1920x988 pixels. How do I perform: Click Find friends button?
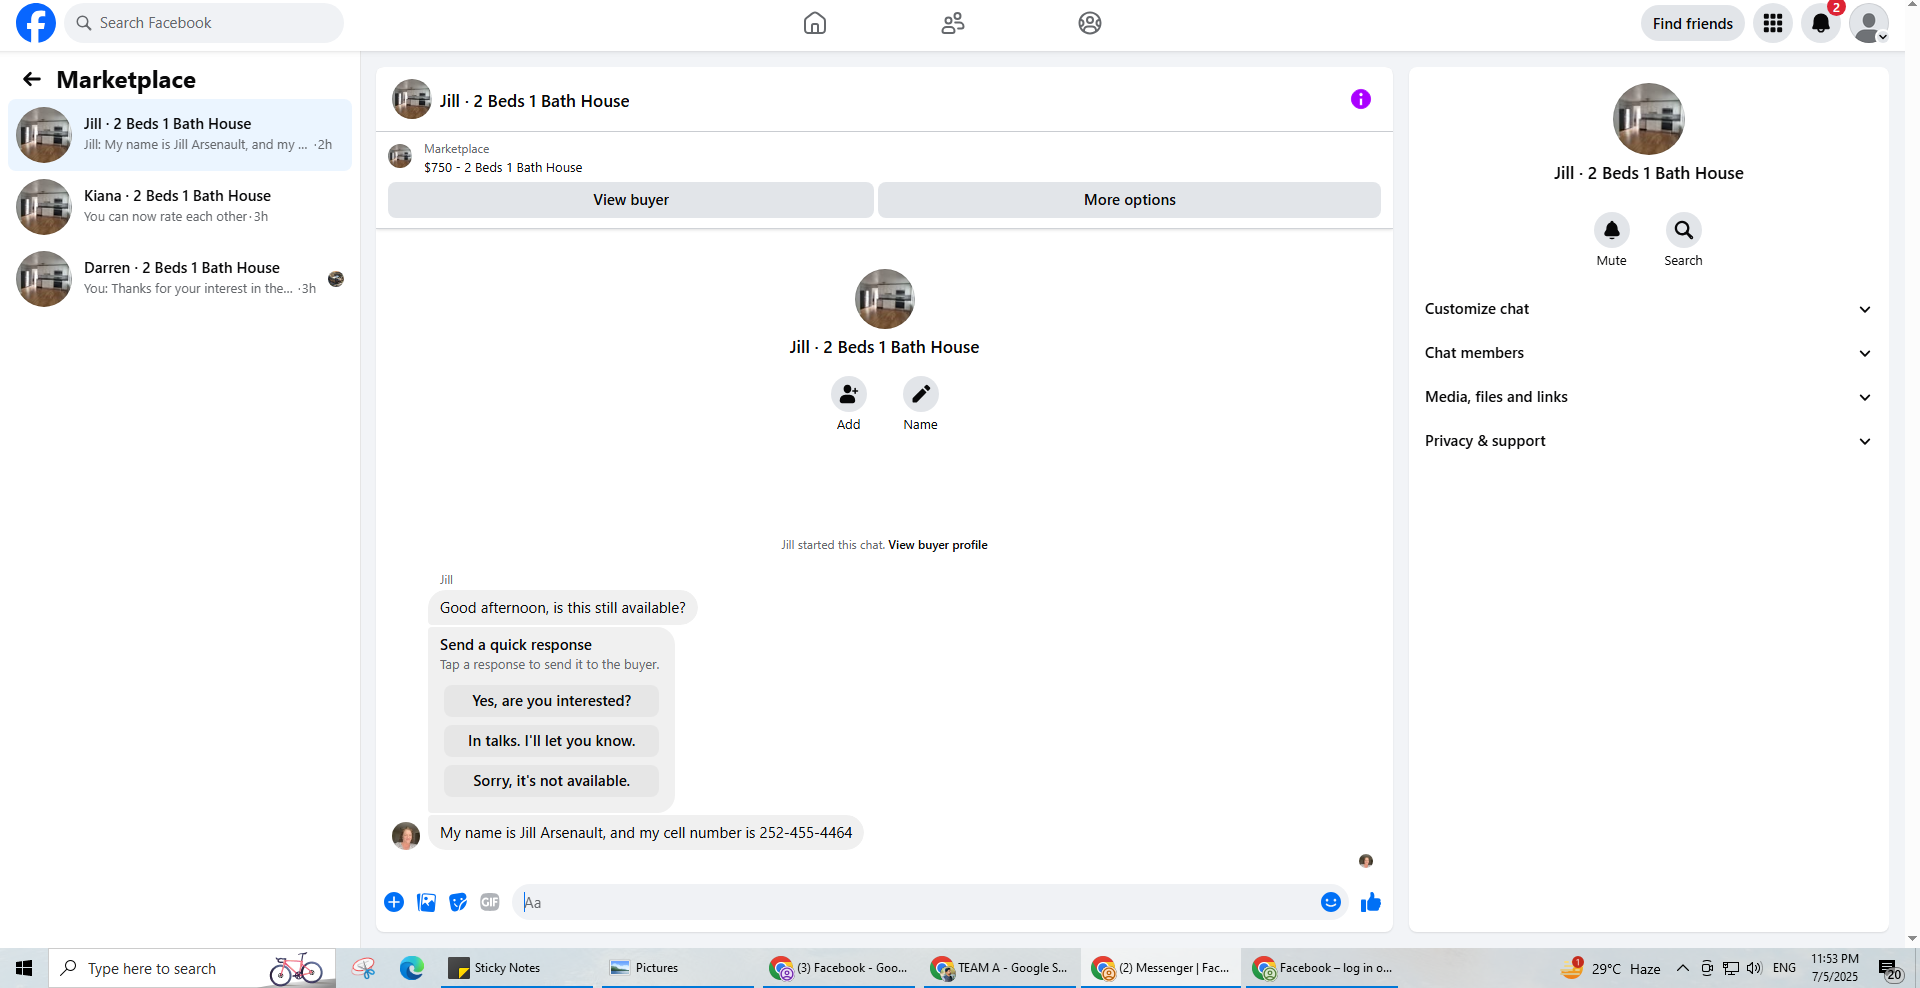pyautogui.click(x=1693, y=23)
